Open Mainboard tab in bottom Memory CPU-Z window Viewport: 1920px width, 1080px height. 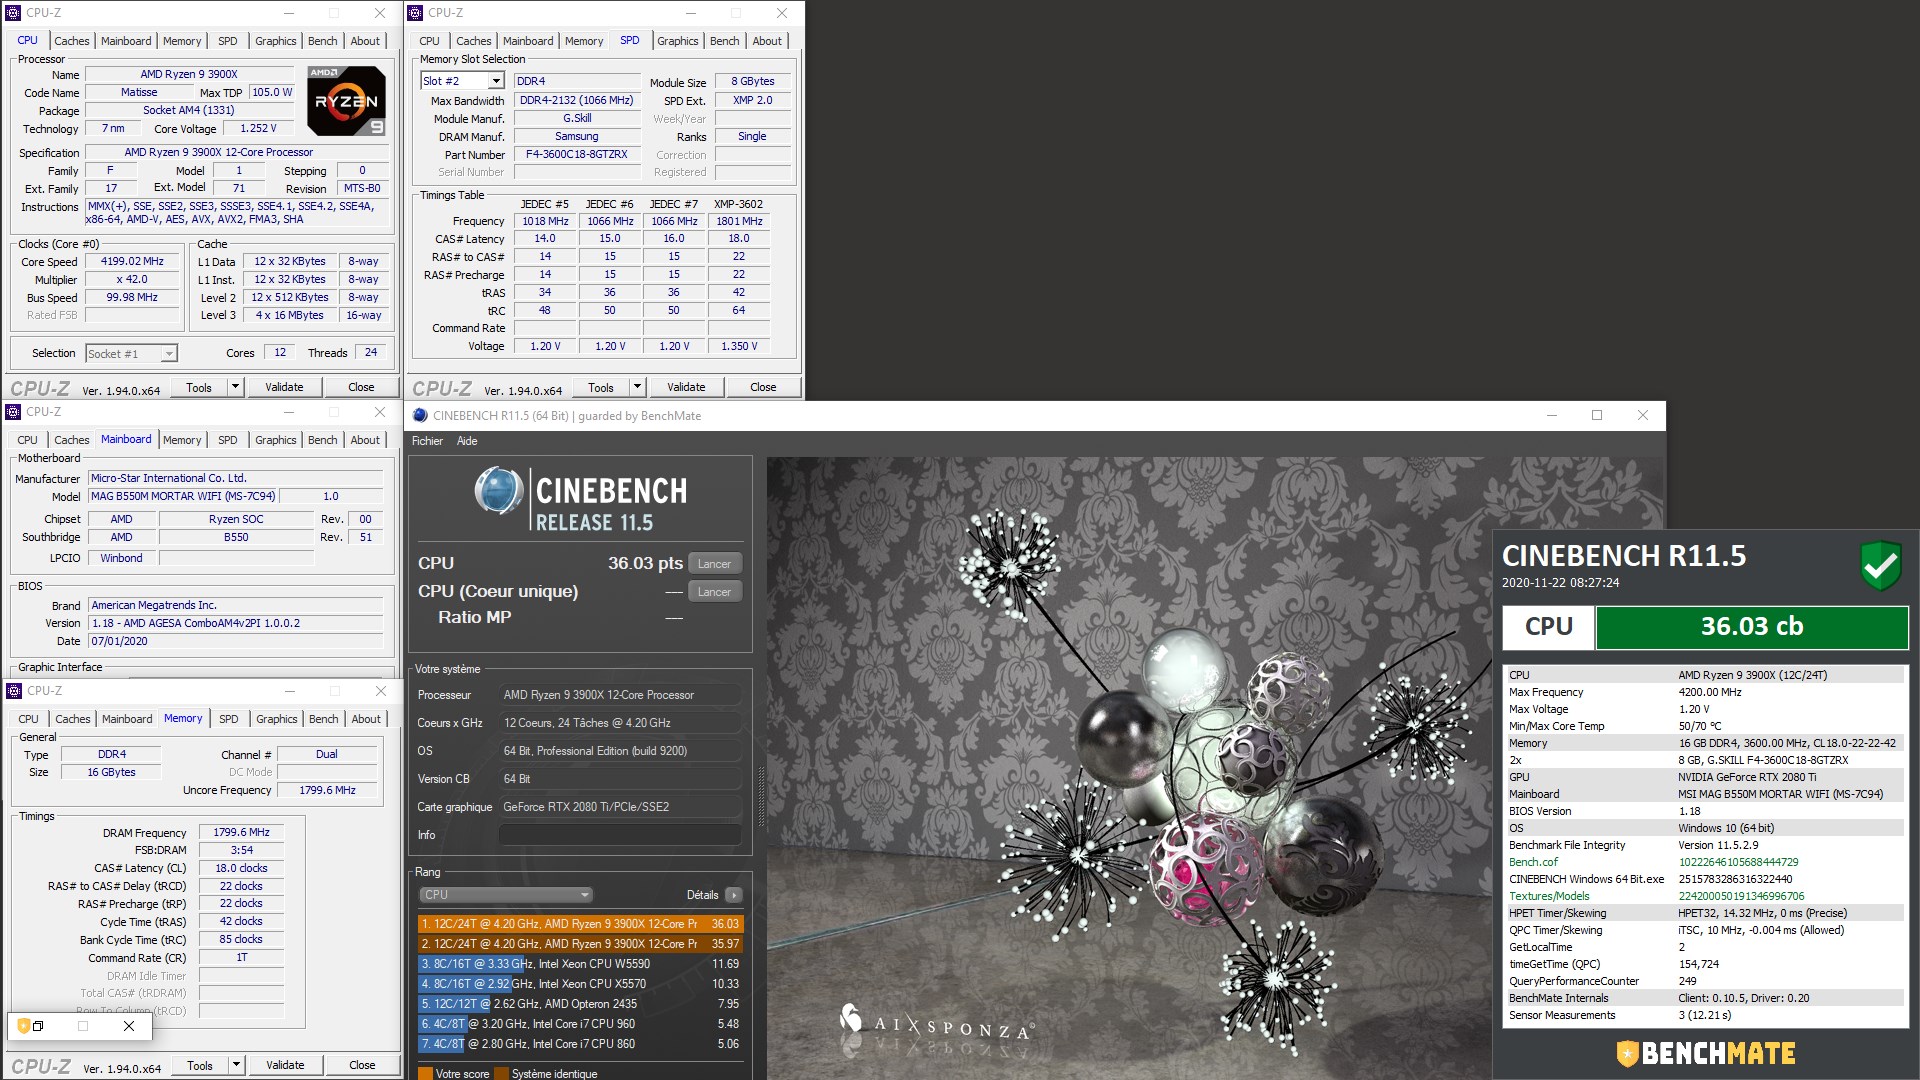pyautogui.click(x=127, y=719)
